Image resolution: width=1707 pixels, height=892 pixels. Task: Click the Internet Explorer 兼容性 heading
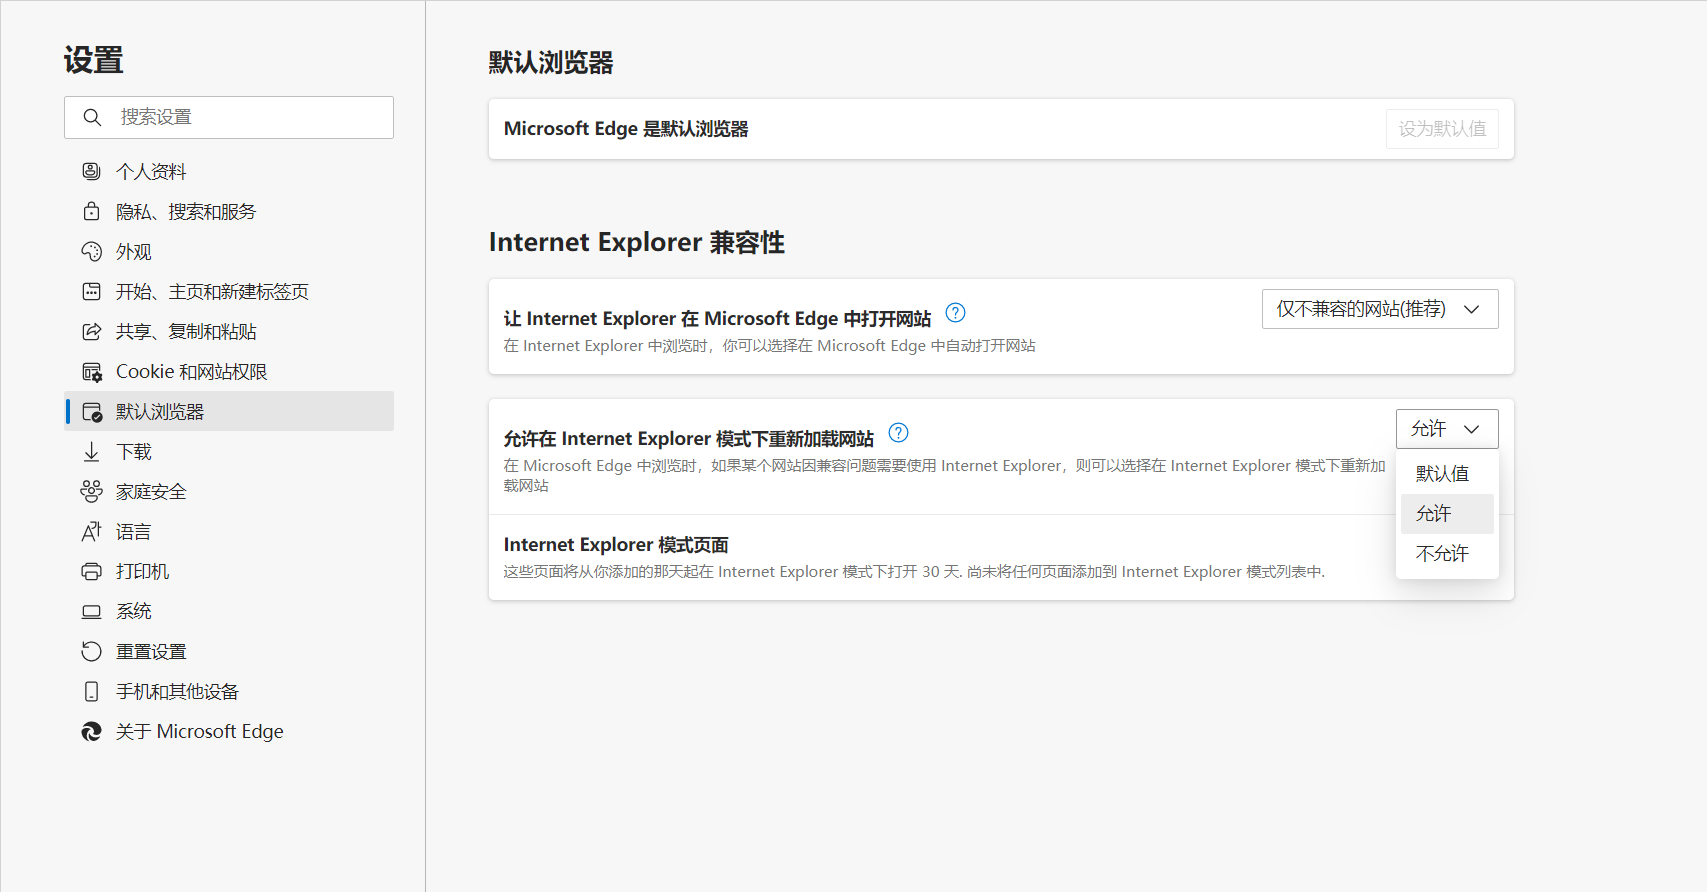tap(636, 242)
